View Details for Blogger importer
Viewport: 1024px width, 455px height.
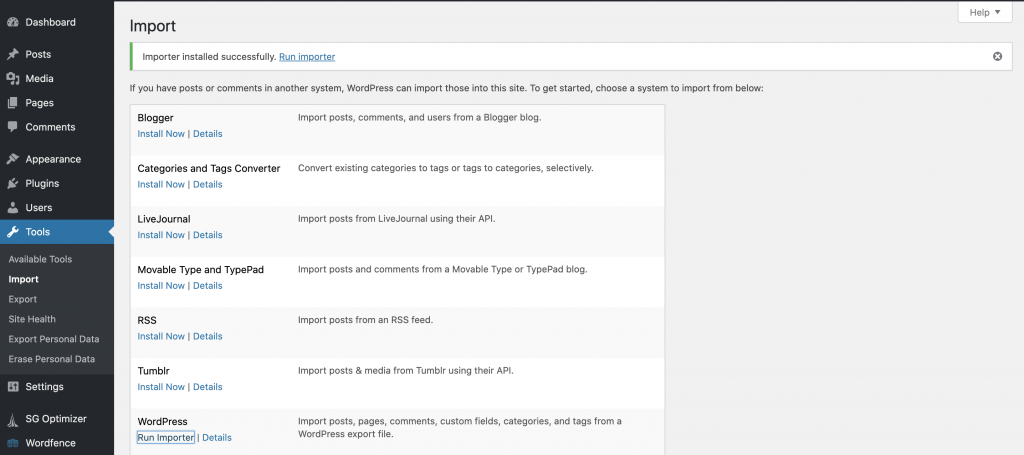[x=208, y=134]
